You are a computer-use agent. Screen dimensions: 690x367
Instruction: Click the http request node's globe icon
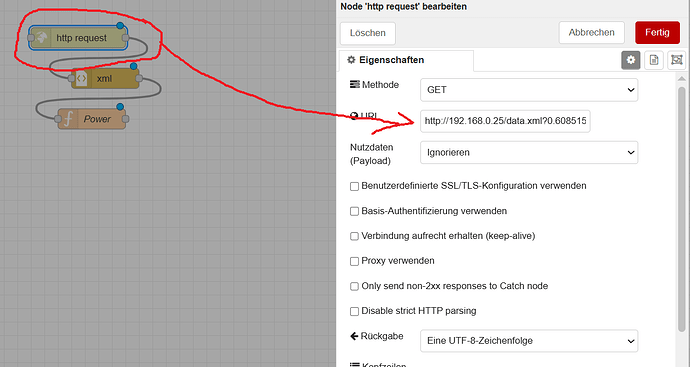pyautogui.click(x=41, y=38)
